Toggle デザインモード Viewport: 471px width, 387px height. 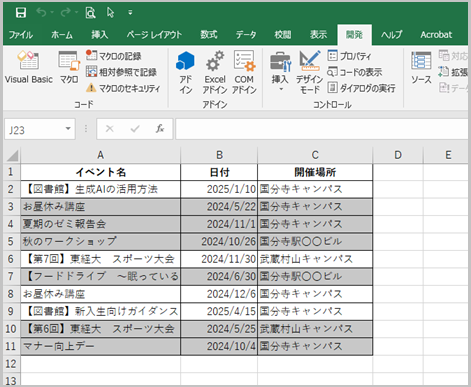pos(310,72)
